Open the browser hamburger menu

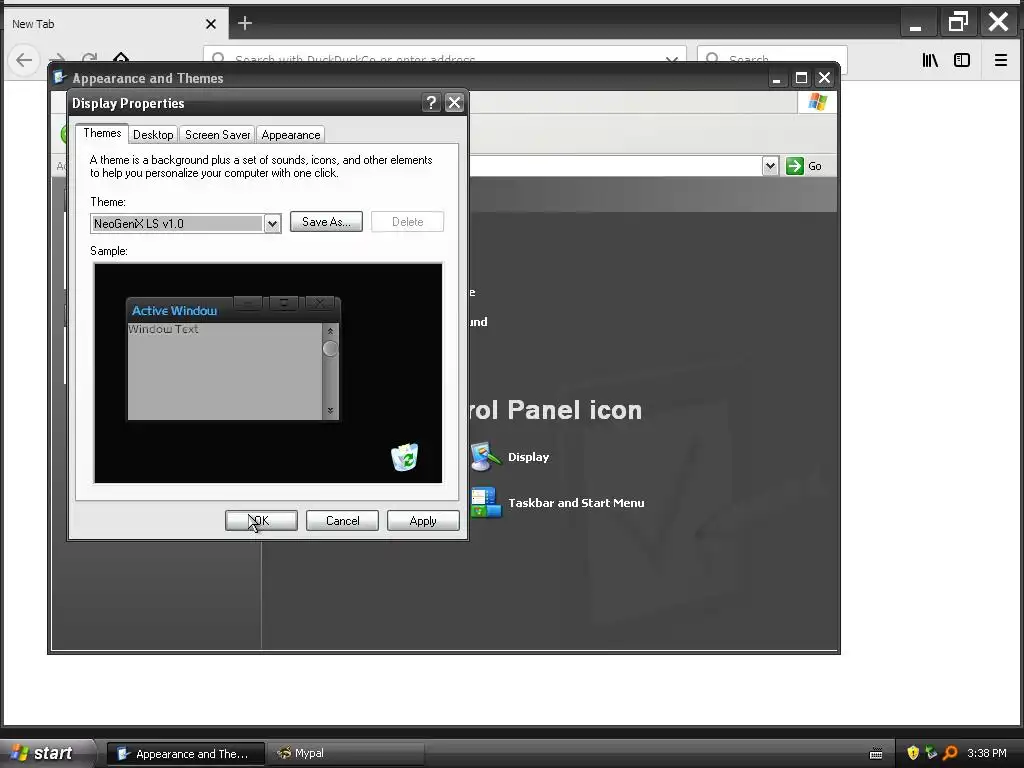click(x=1000, y=60)
